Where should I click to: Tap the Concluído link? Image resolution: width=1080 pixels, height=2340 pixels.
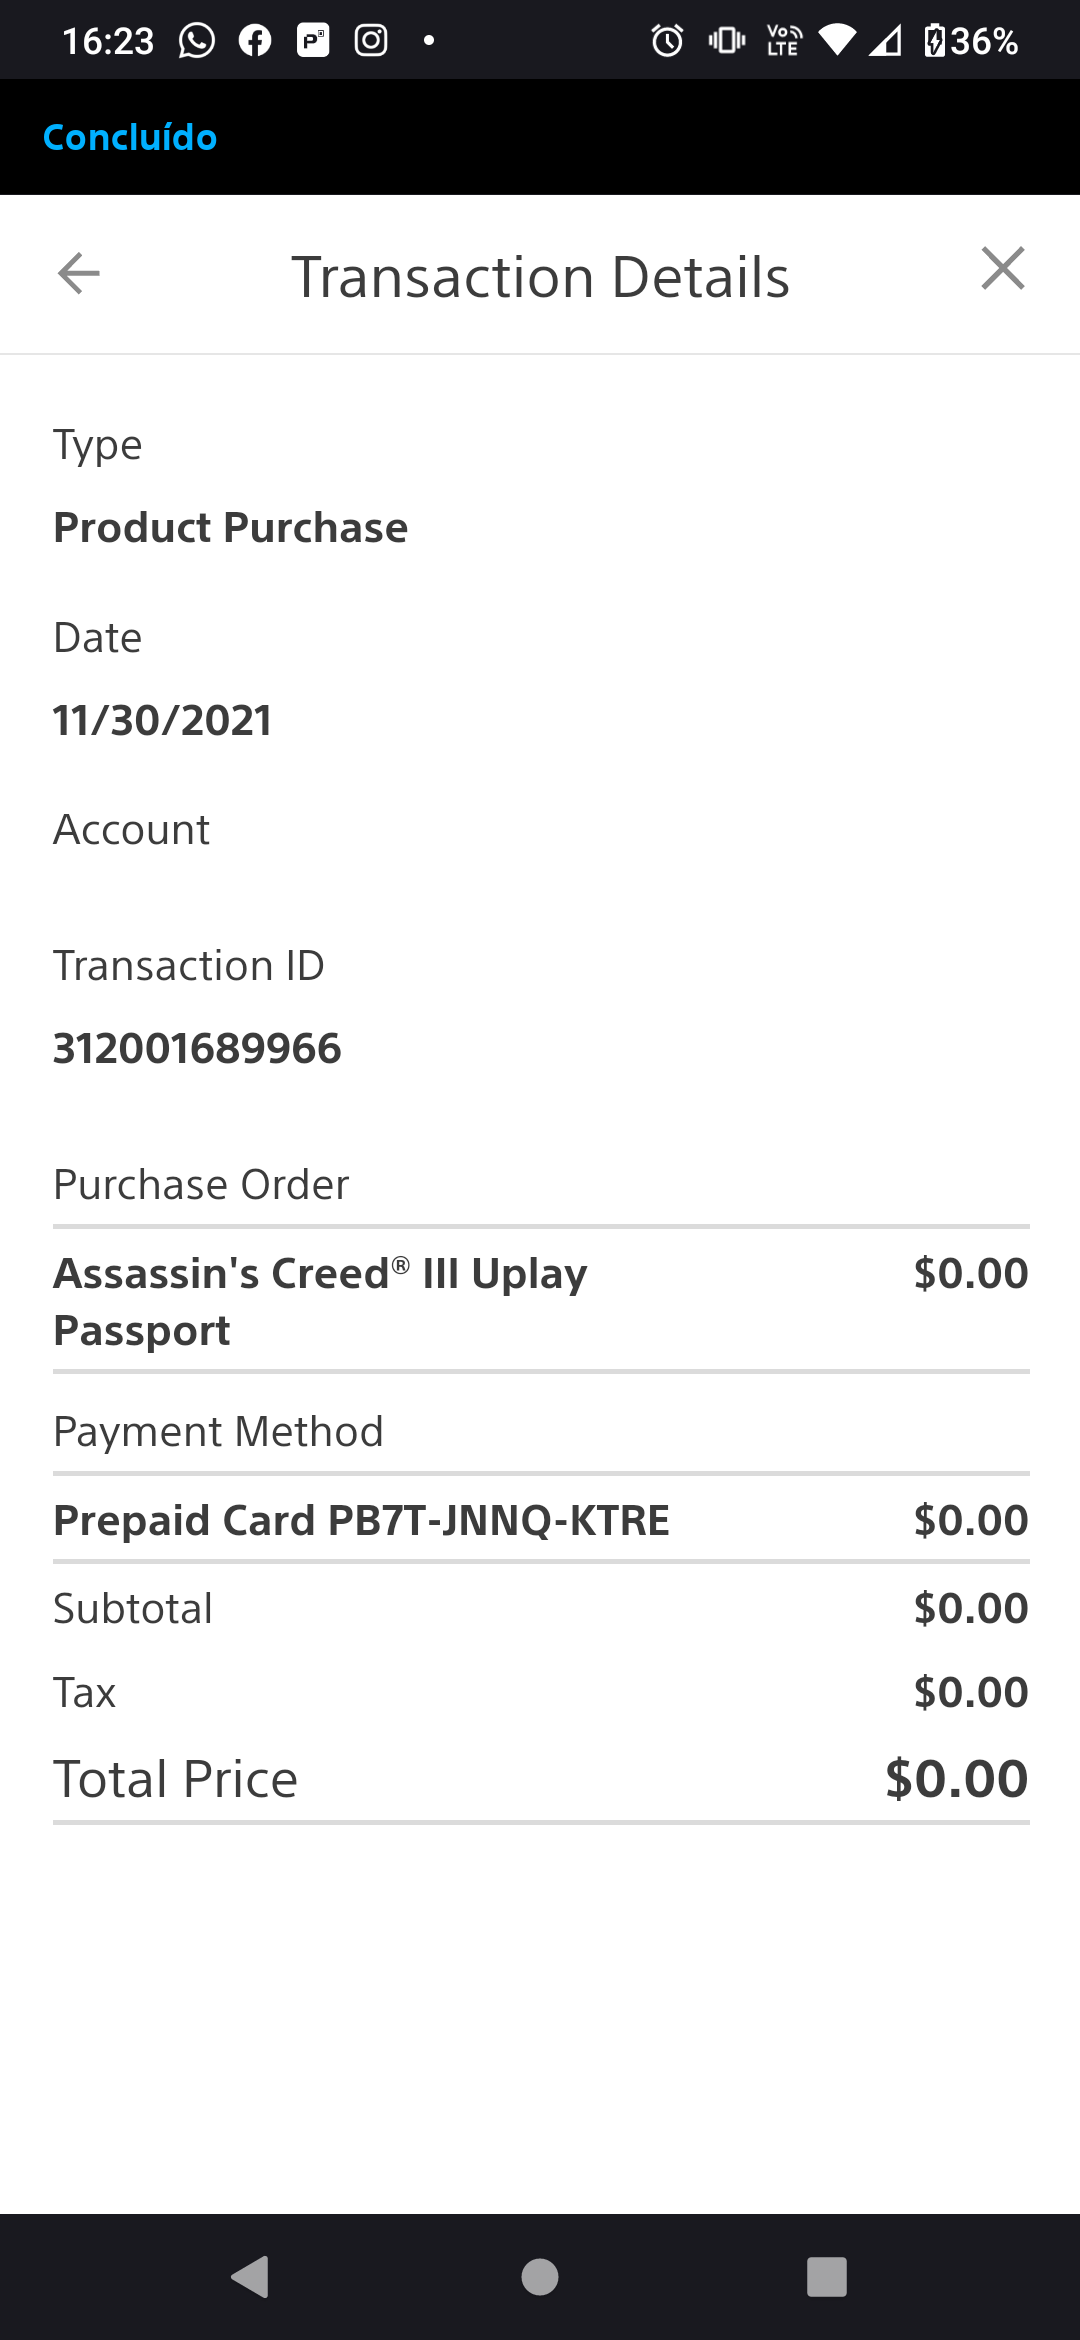point(130,137)
